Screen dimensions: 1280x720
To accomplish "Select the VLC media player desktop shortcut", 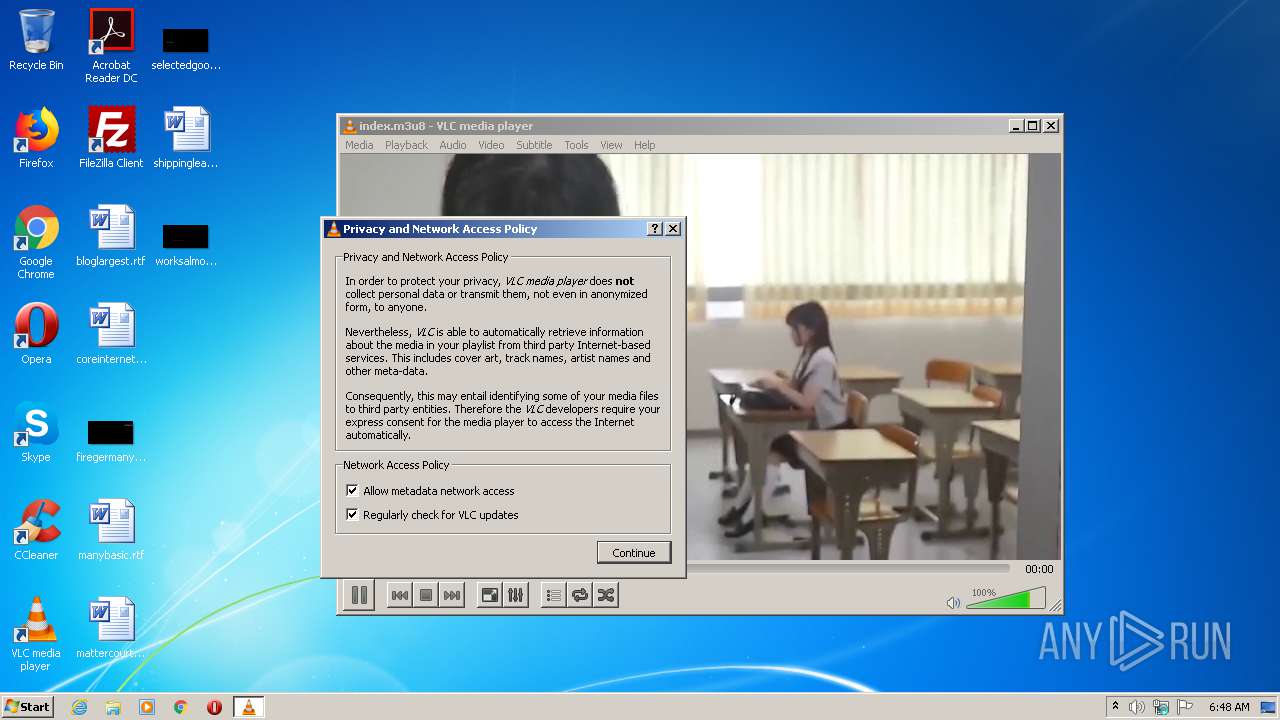I will click(36, 634).
